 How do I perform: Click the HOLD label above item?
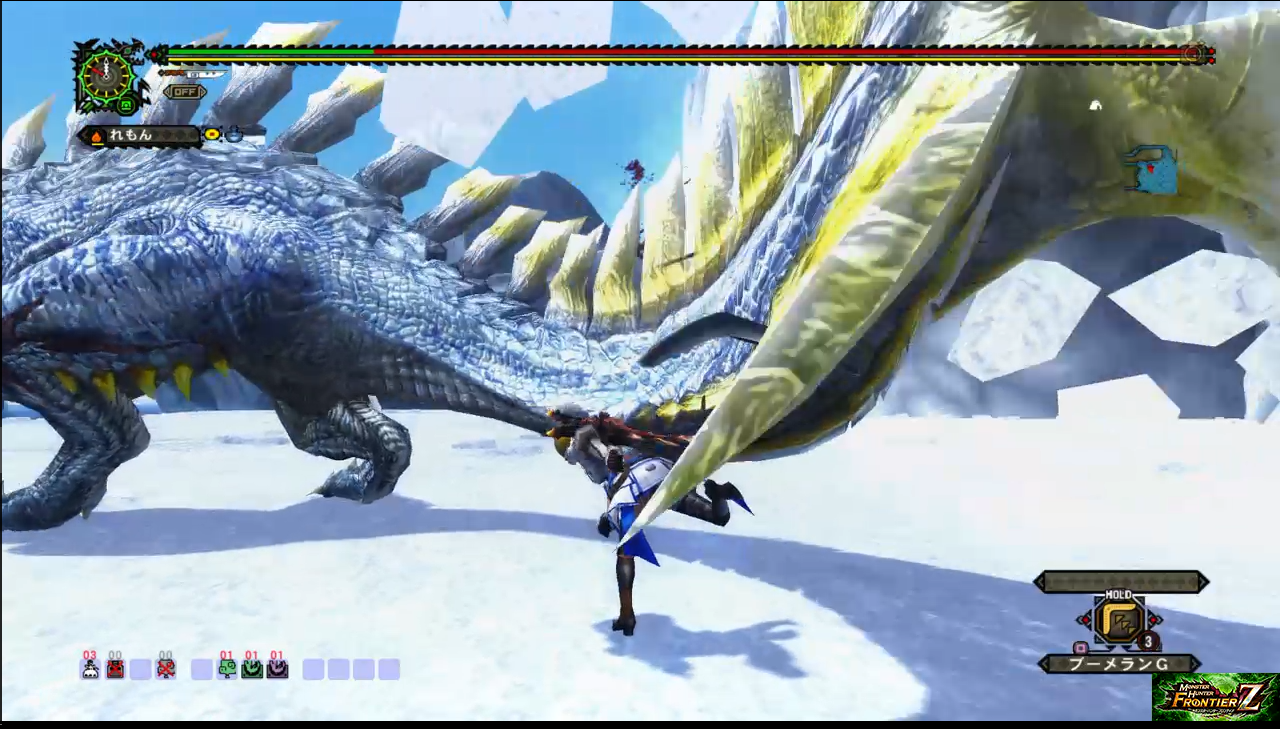click(1119, 595)
